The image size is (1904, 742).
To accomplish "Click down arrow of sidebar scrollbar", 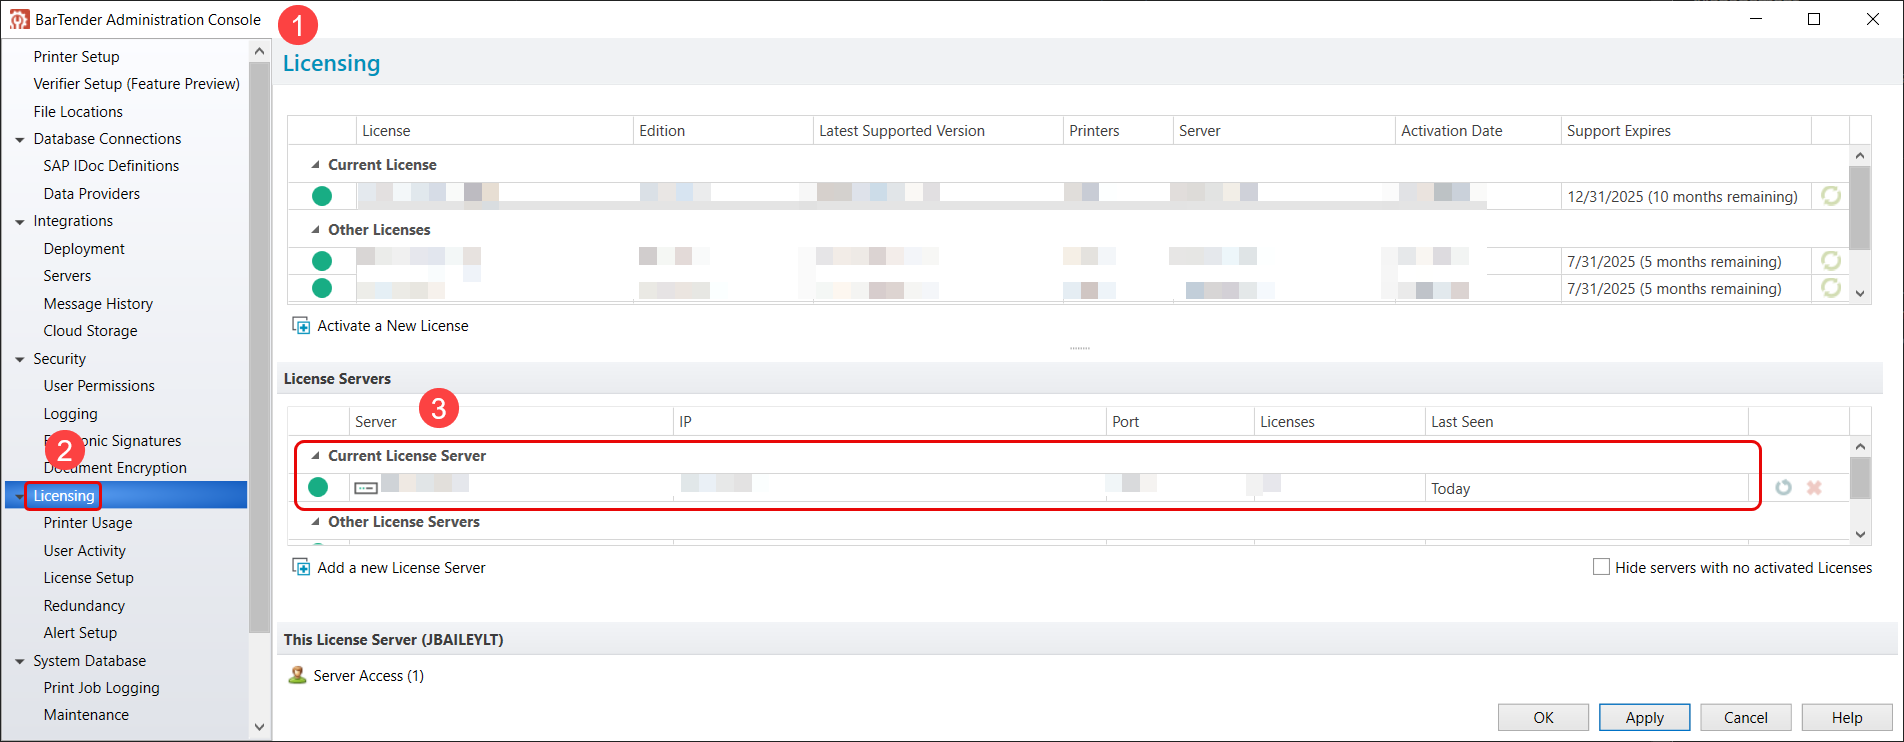I will pos(260,727).
